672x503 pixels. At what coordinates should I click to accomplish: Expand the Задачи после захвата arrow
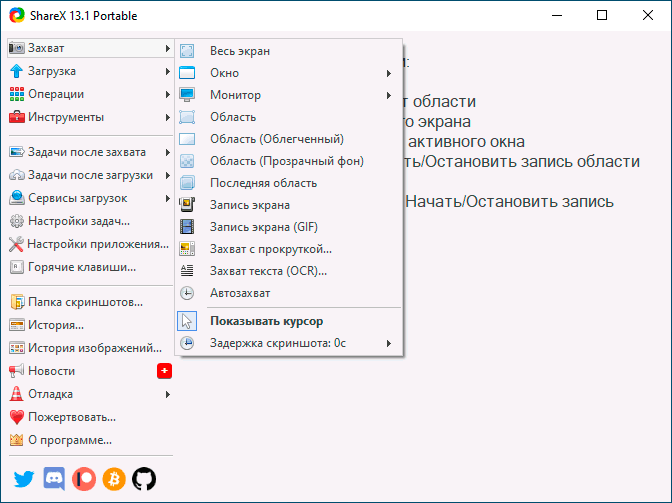168,153
